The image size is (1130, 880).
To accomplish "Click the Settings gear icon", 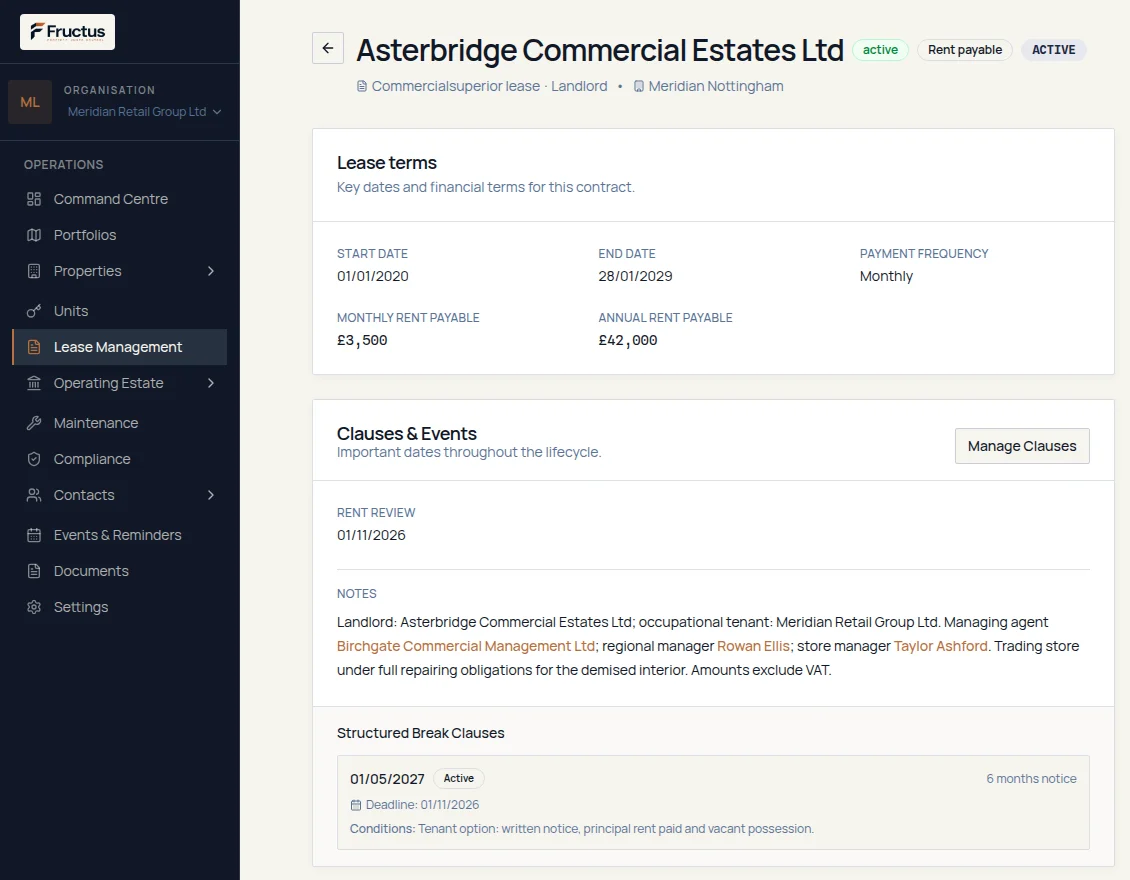I will (x=34, y=607).
